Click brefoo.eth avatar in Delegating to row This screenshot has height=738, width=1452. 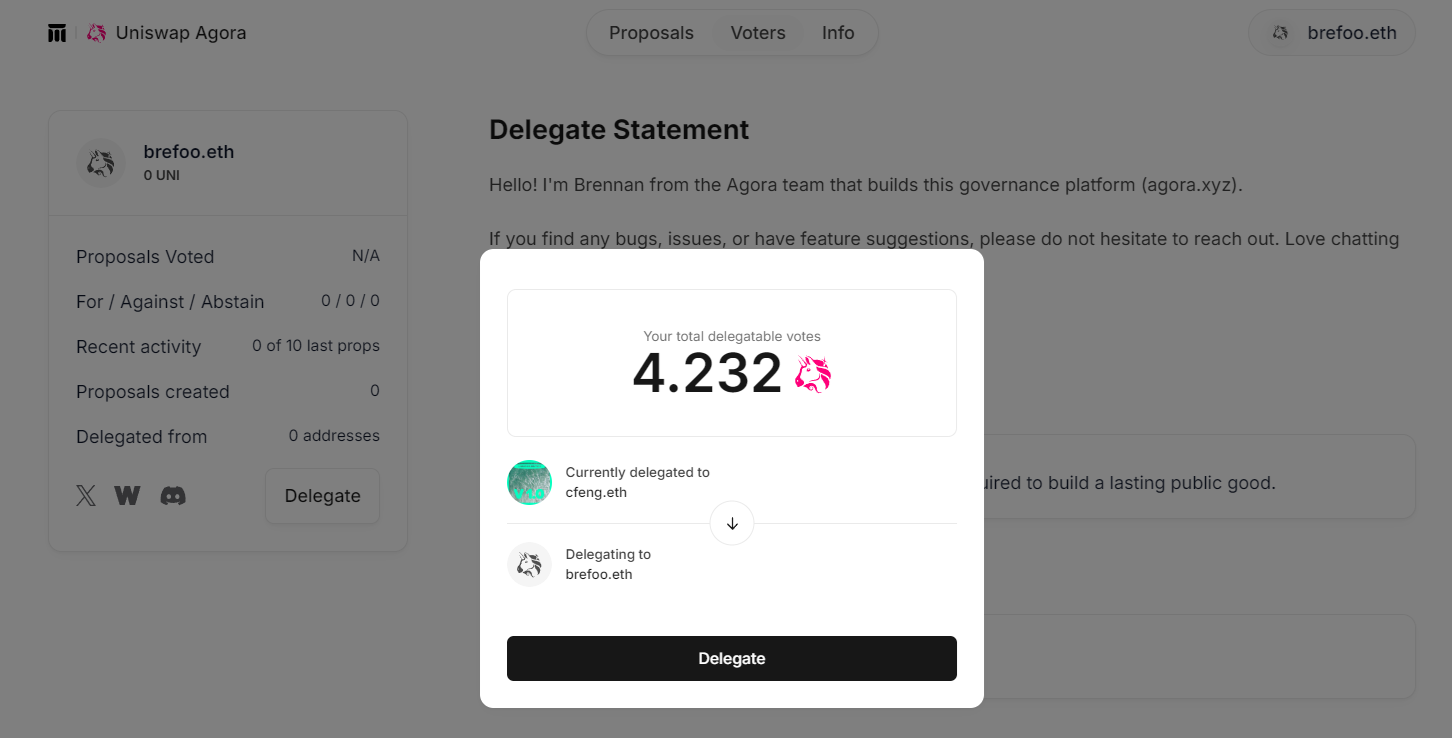coord(530,565)
